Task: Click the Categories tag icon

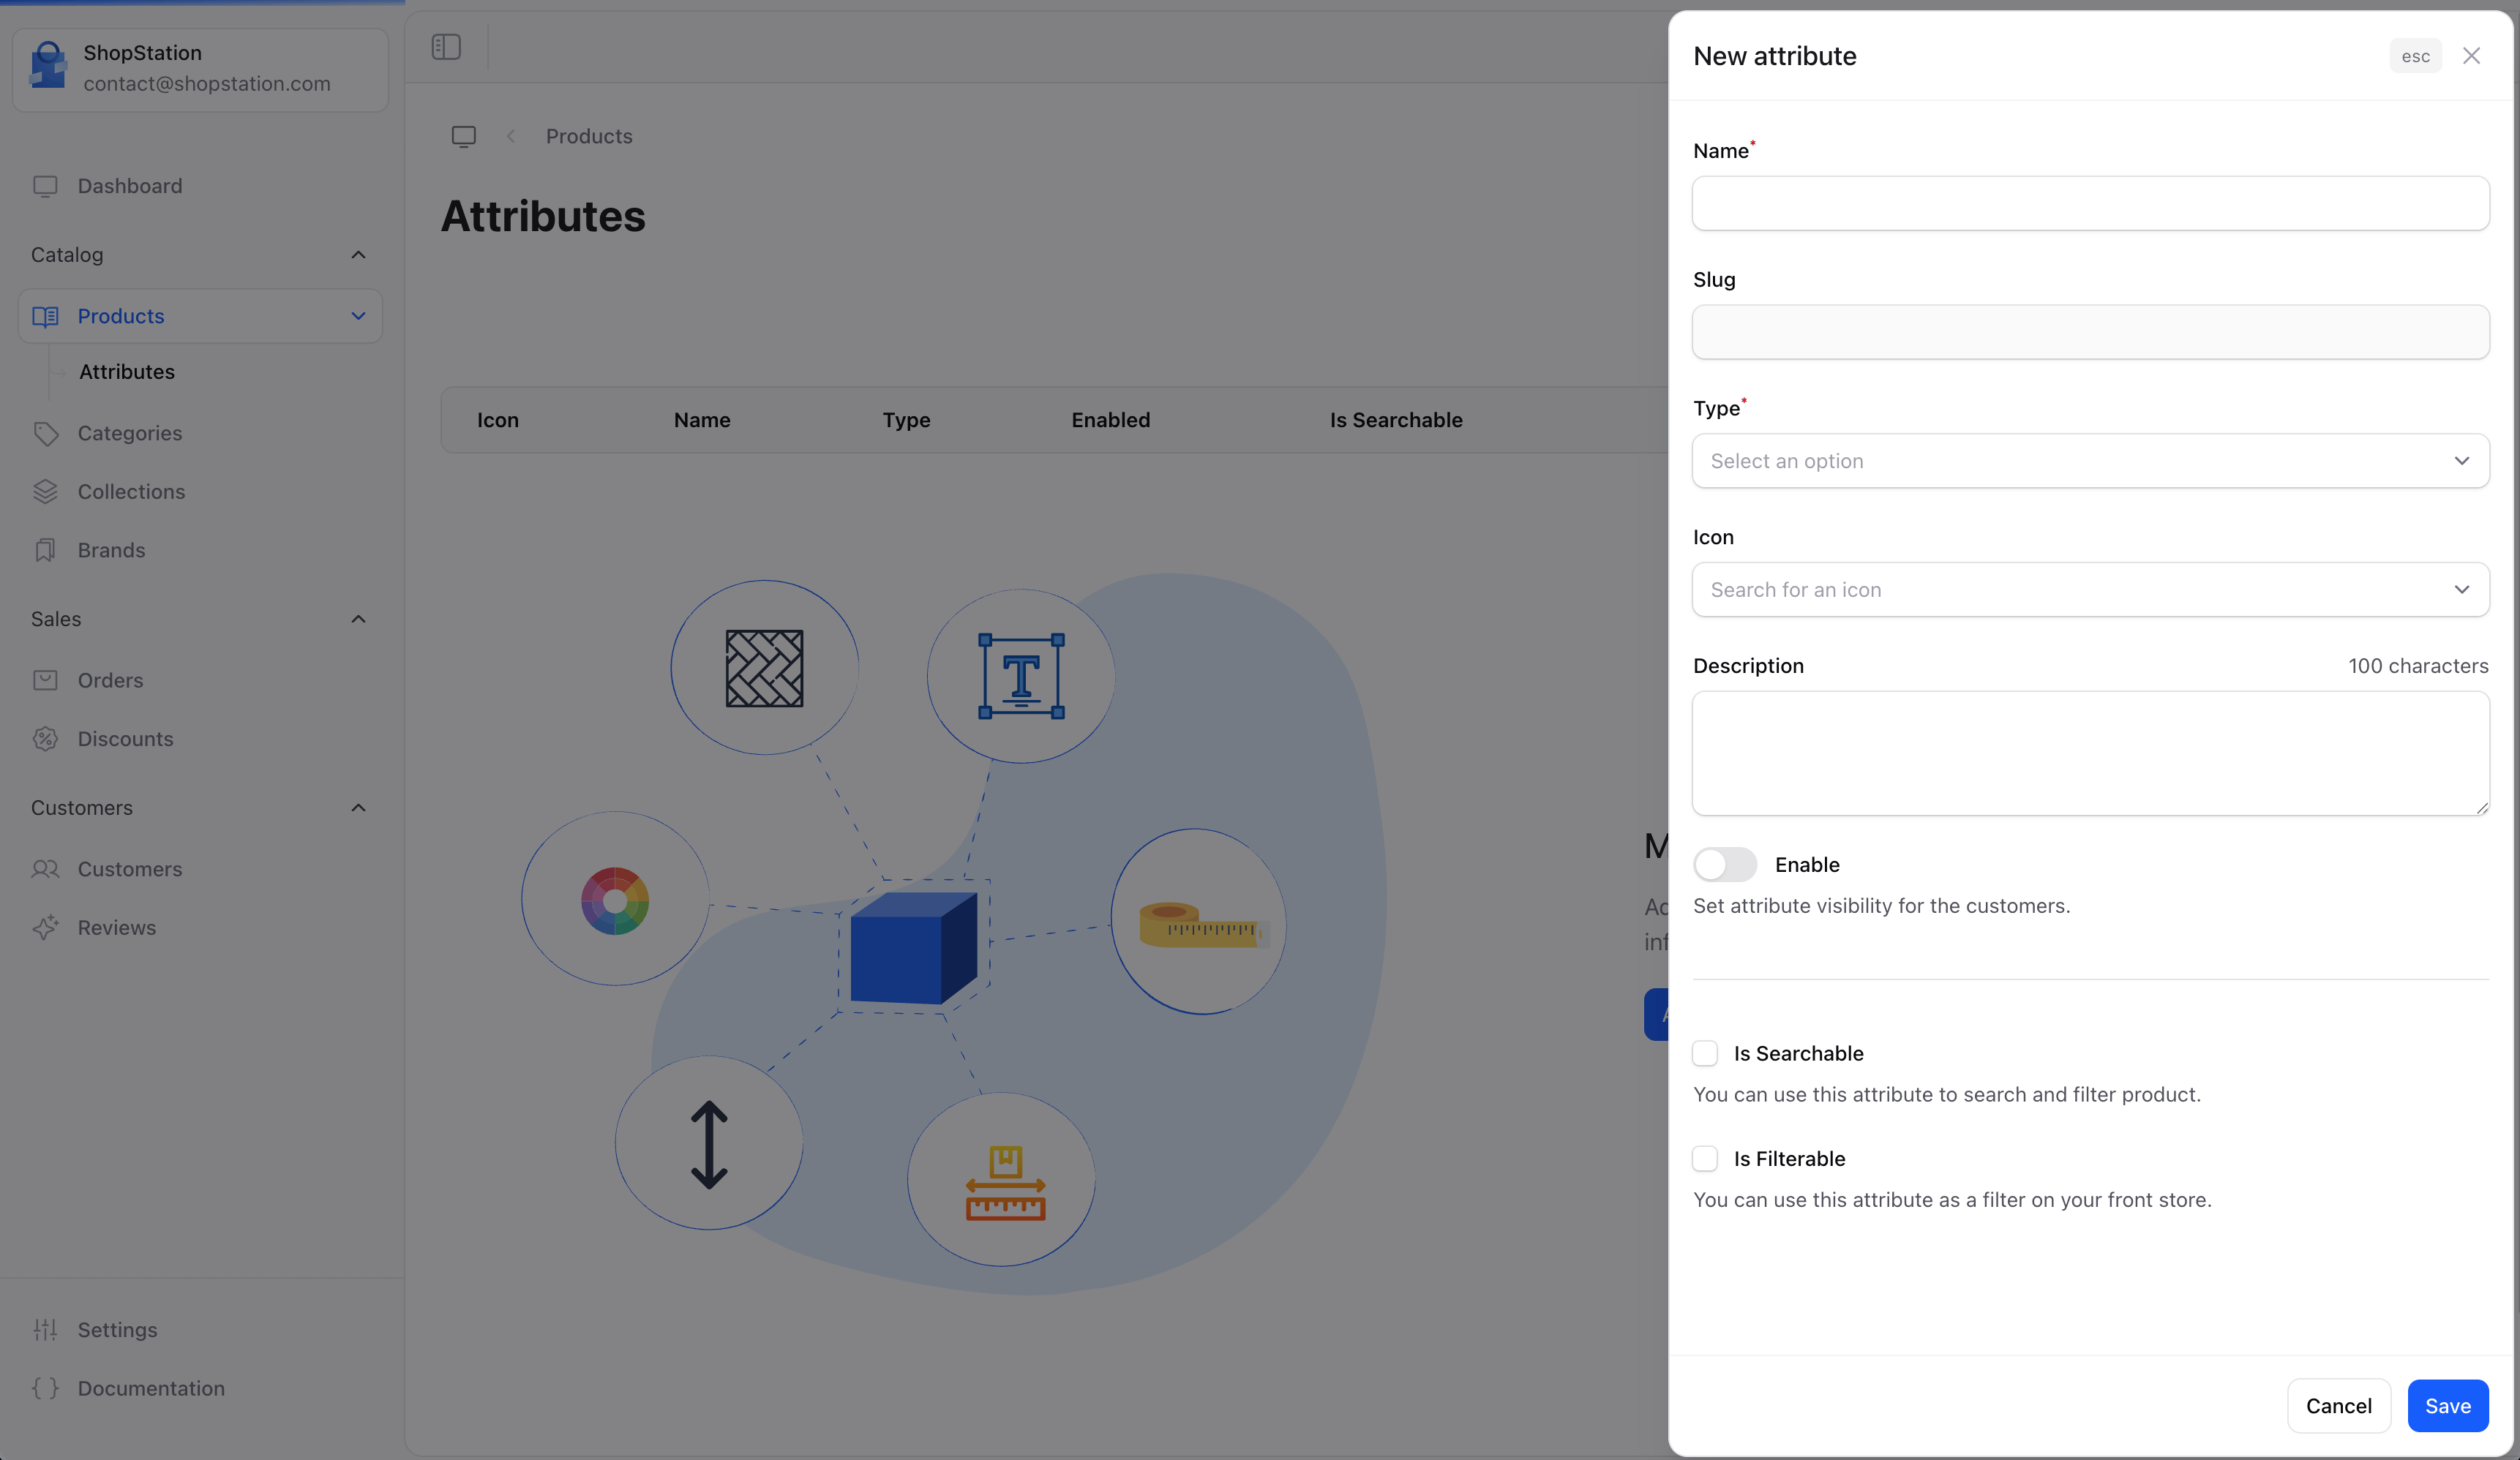Action: pyautogui.click(x=45, y=433)
